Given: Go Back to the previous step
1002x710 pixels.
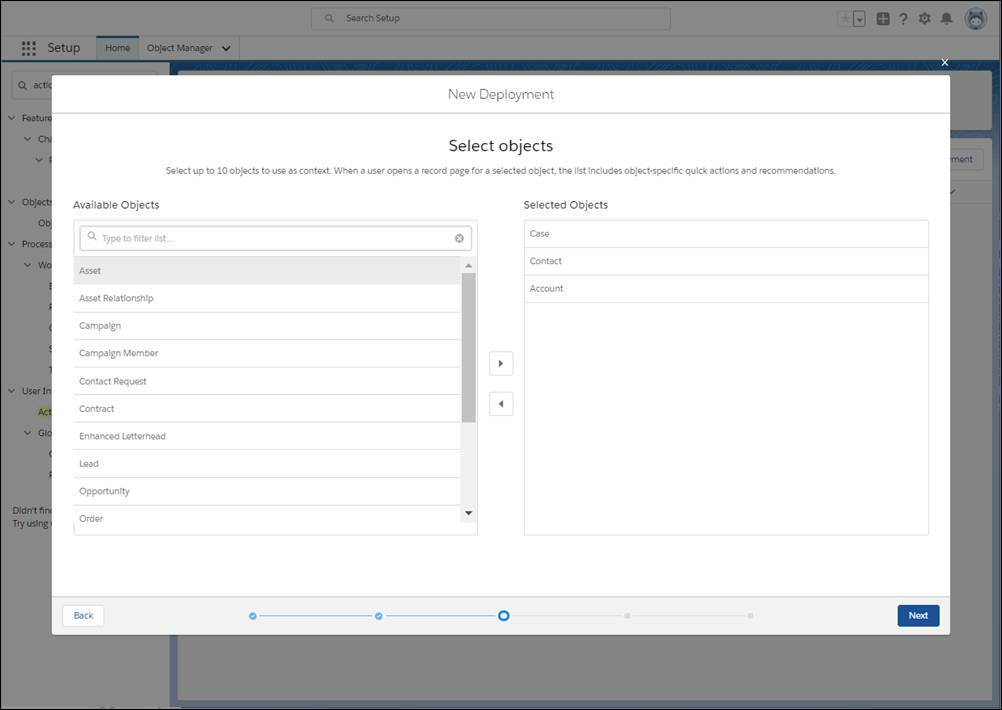Looking at the screenshot, I should point(83,615).
